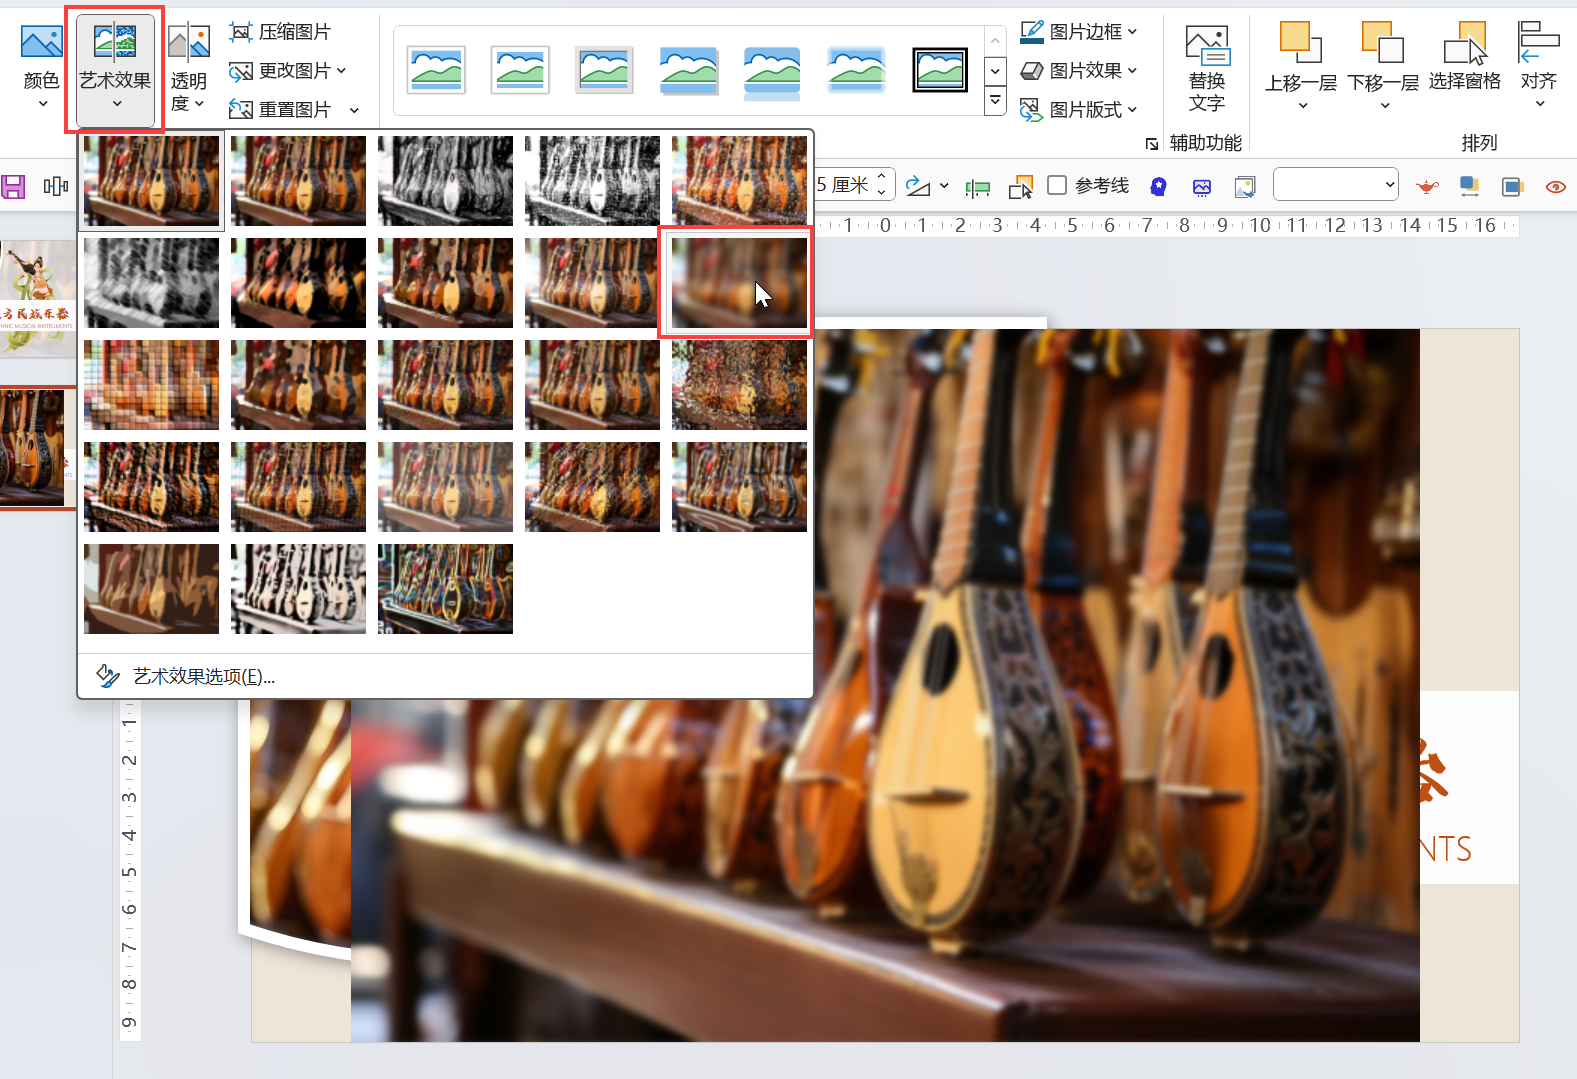
Task: Open 图片效果 picture effects menu
Action: click(1078, 71)
